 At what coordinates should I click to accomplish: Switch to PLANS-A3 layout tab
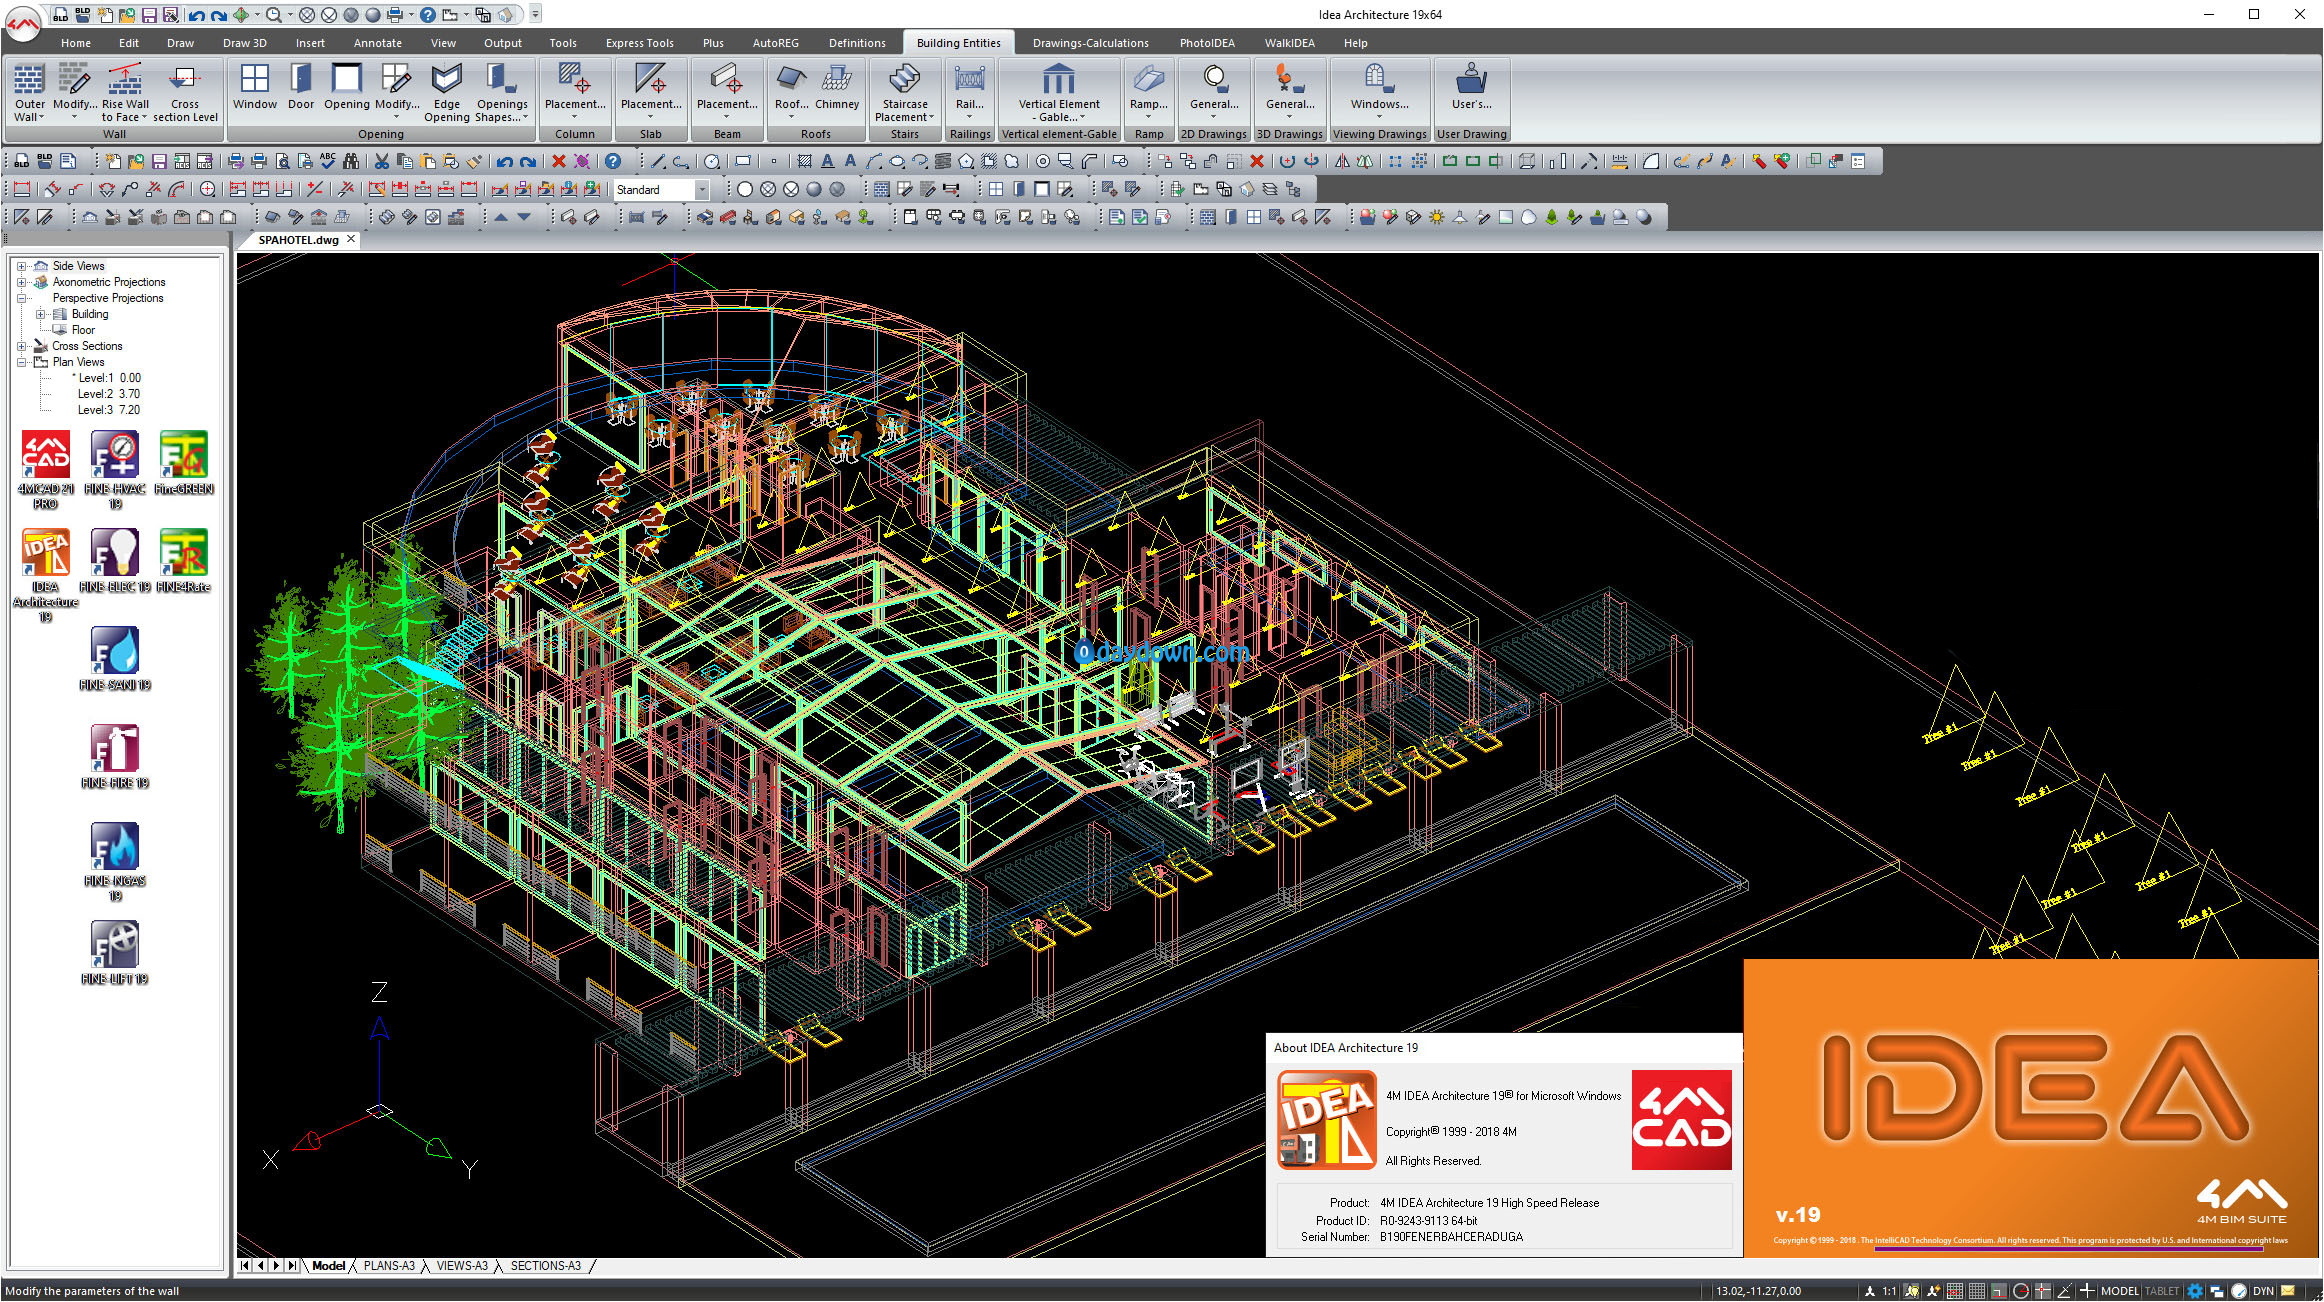(x=389, y=1266)
